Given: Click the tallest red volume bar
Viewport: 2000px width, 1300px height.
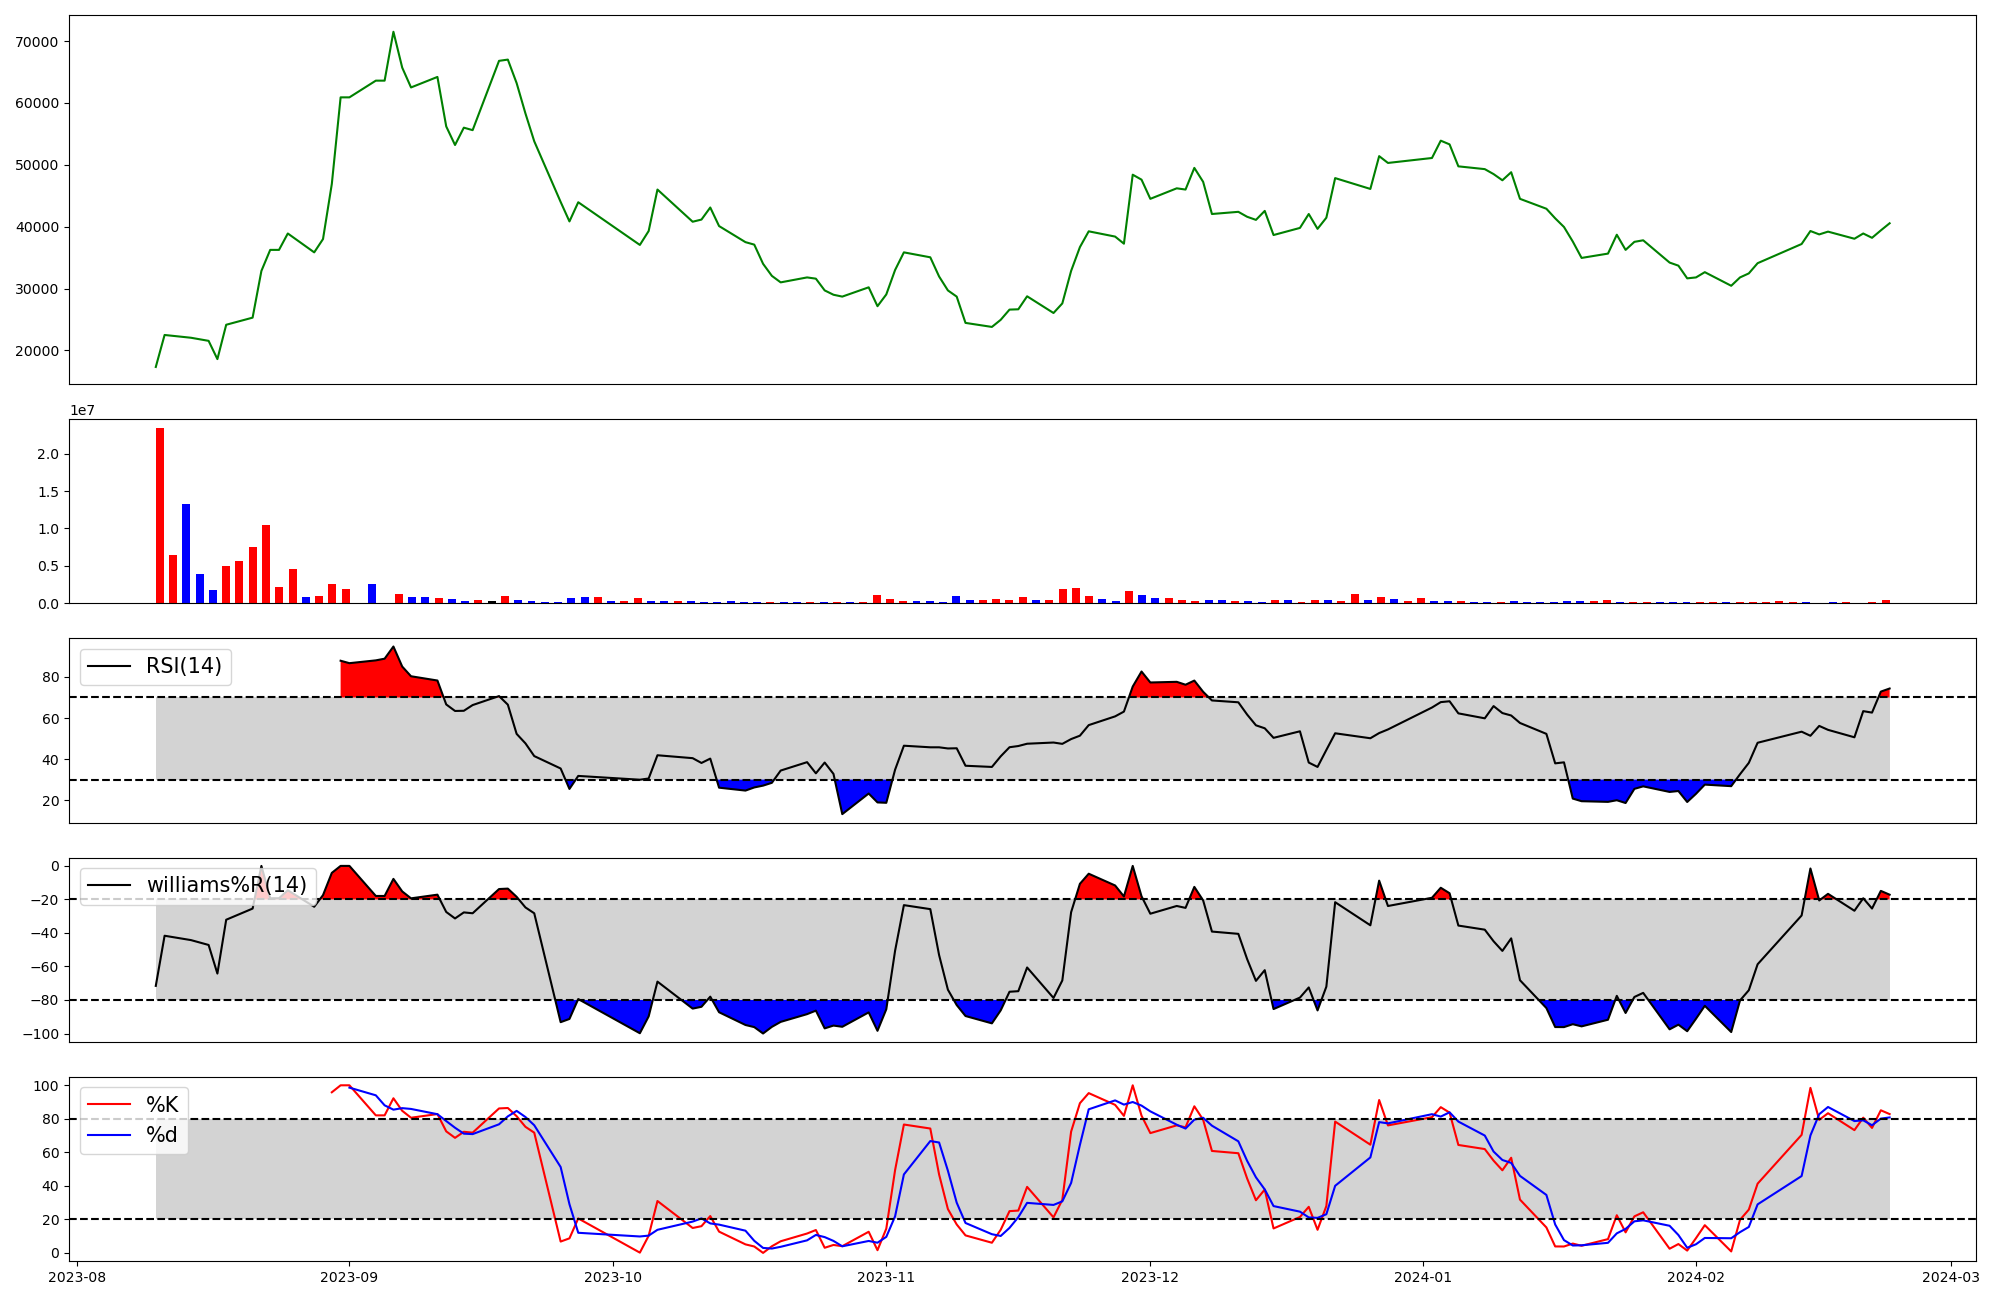Looking at the screenshot, I should tap(160, 515).
